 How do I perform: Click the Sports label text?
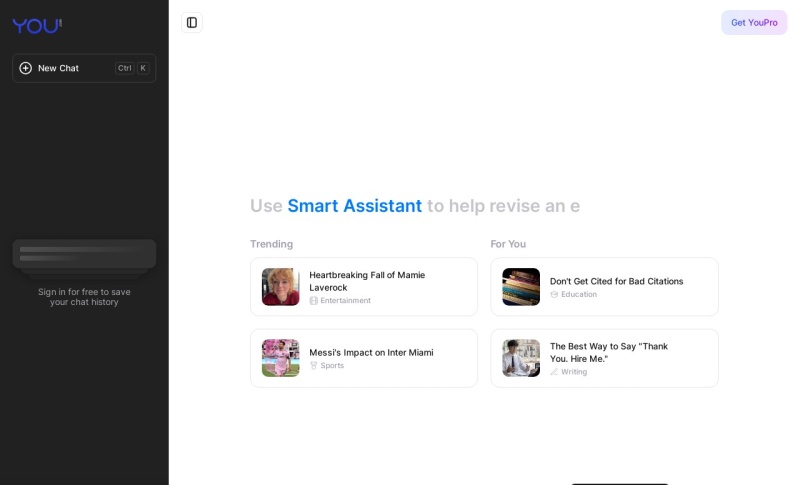[332, 366]
